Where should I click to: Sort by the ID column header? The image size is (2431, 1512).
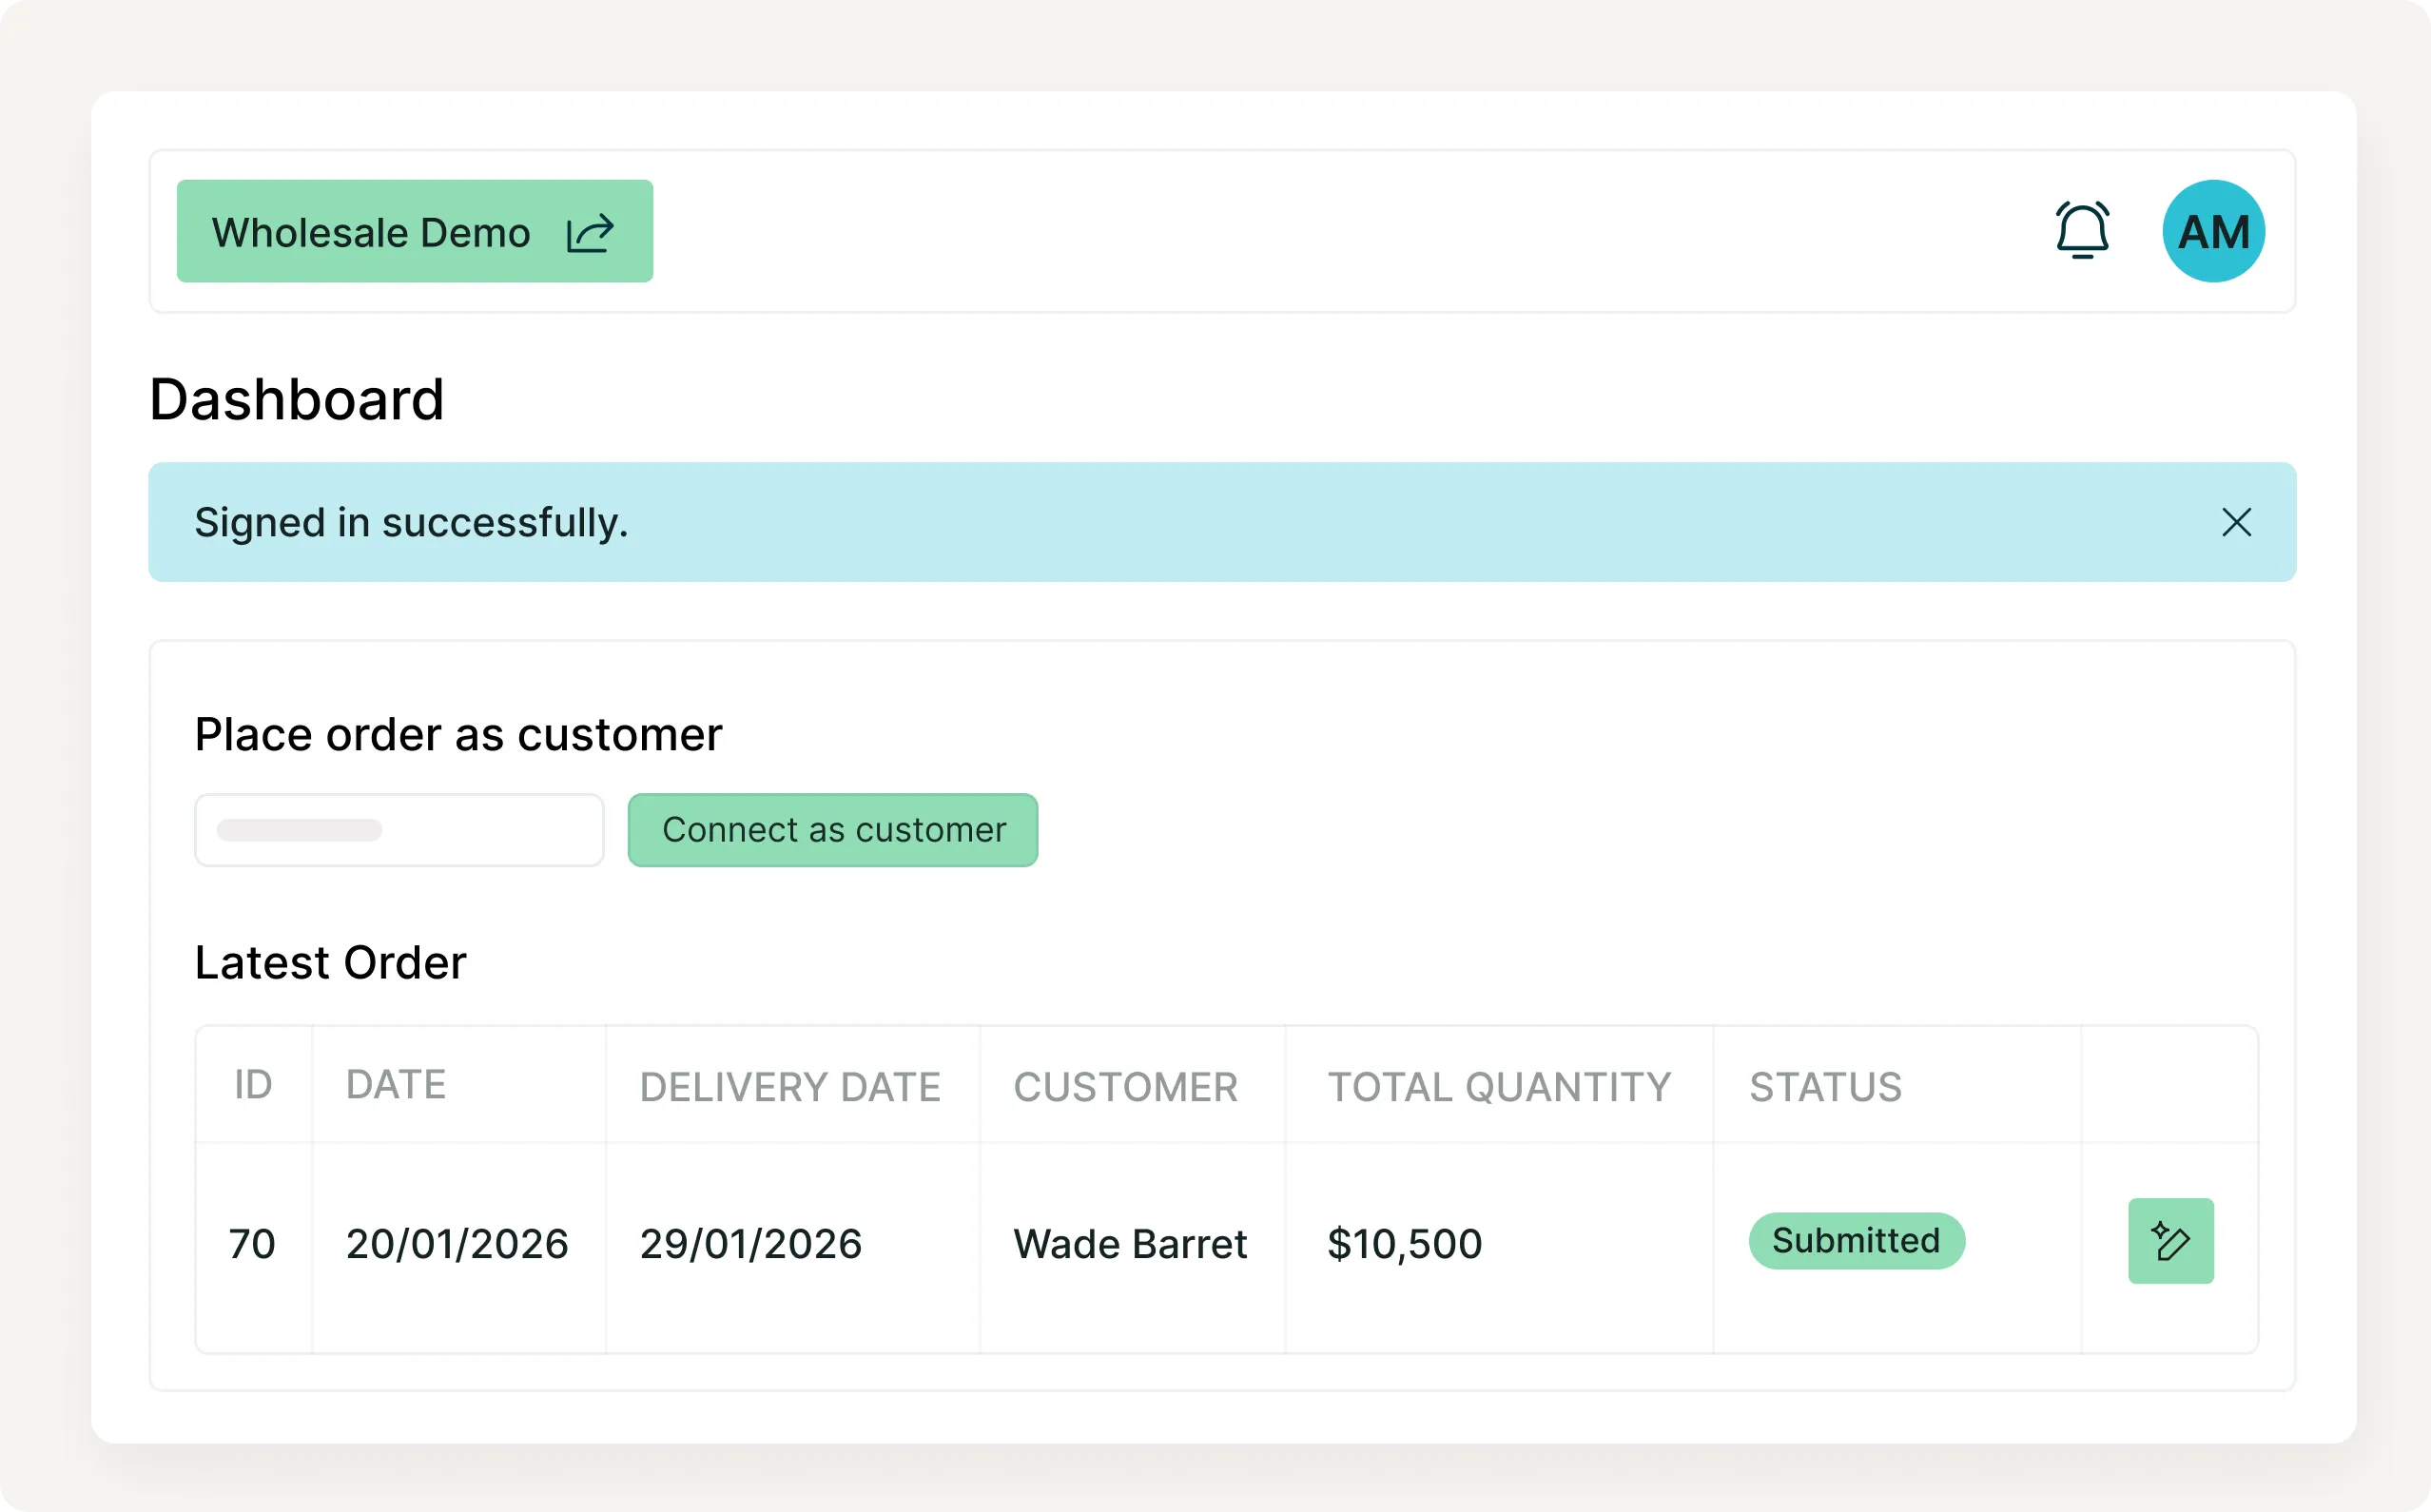[x=253, y=1085]
